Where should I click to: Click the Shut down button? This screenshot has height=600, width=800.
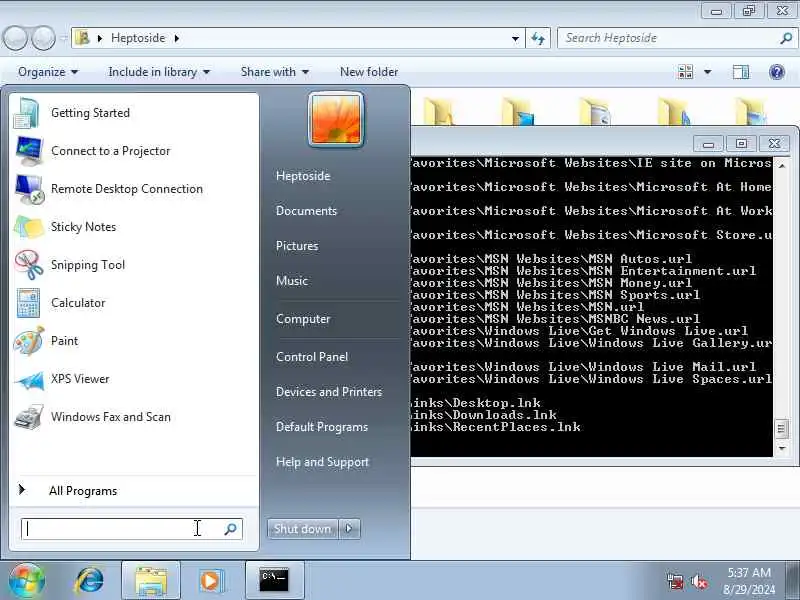coord(303,529)
